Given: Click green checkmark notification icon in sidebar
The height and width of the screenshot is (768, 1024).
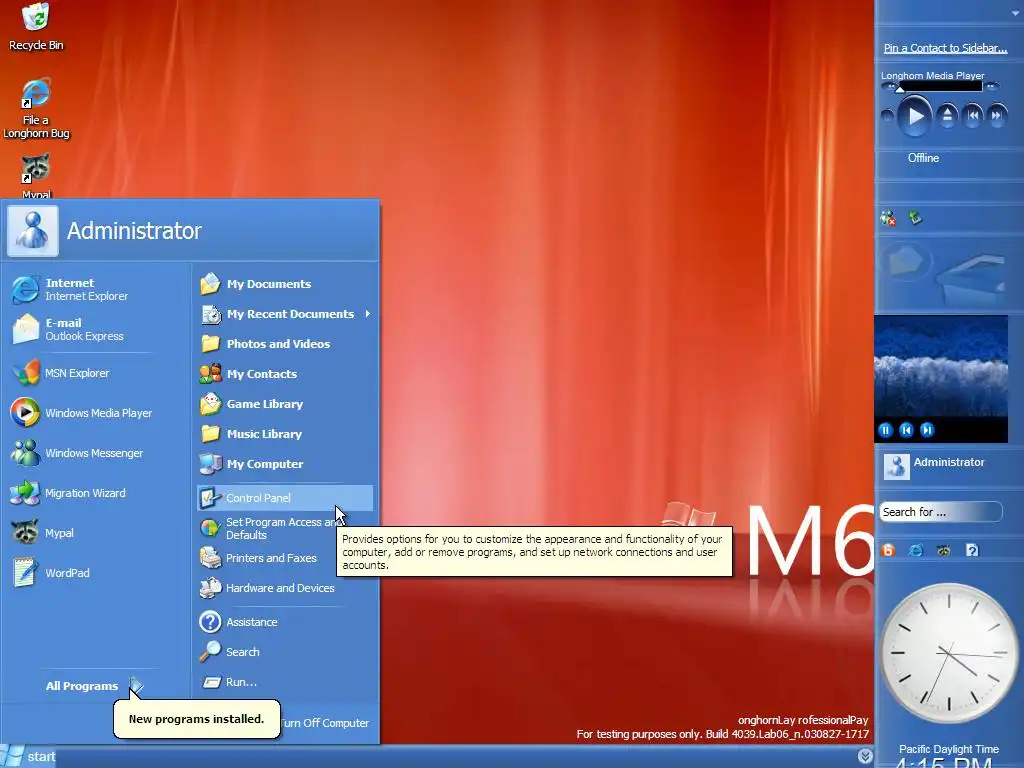Looking at the screenshot, I should pos(916,217).
